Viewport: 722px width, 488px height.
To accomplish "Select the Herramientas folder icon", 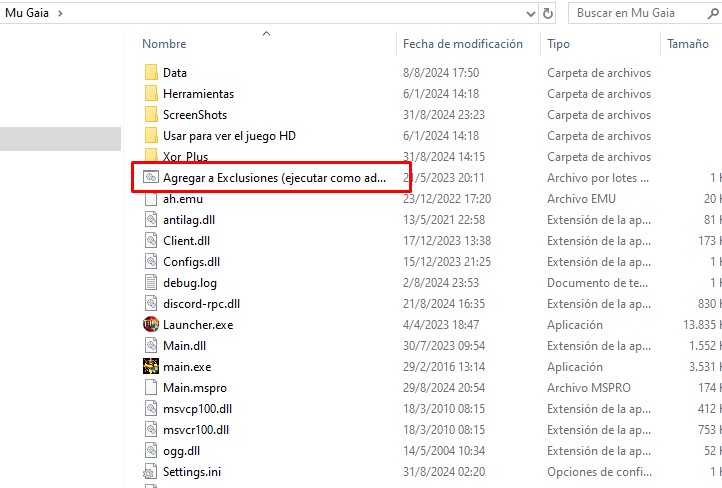I will [151, 94].
